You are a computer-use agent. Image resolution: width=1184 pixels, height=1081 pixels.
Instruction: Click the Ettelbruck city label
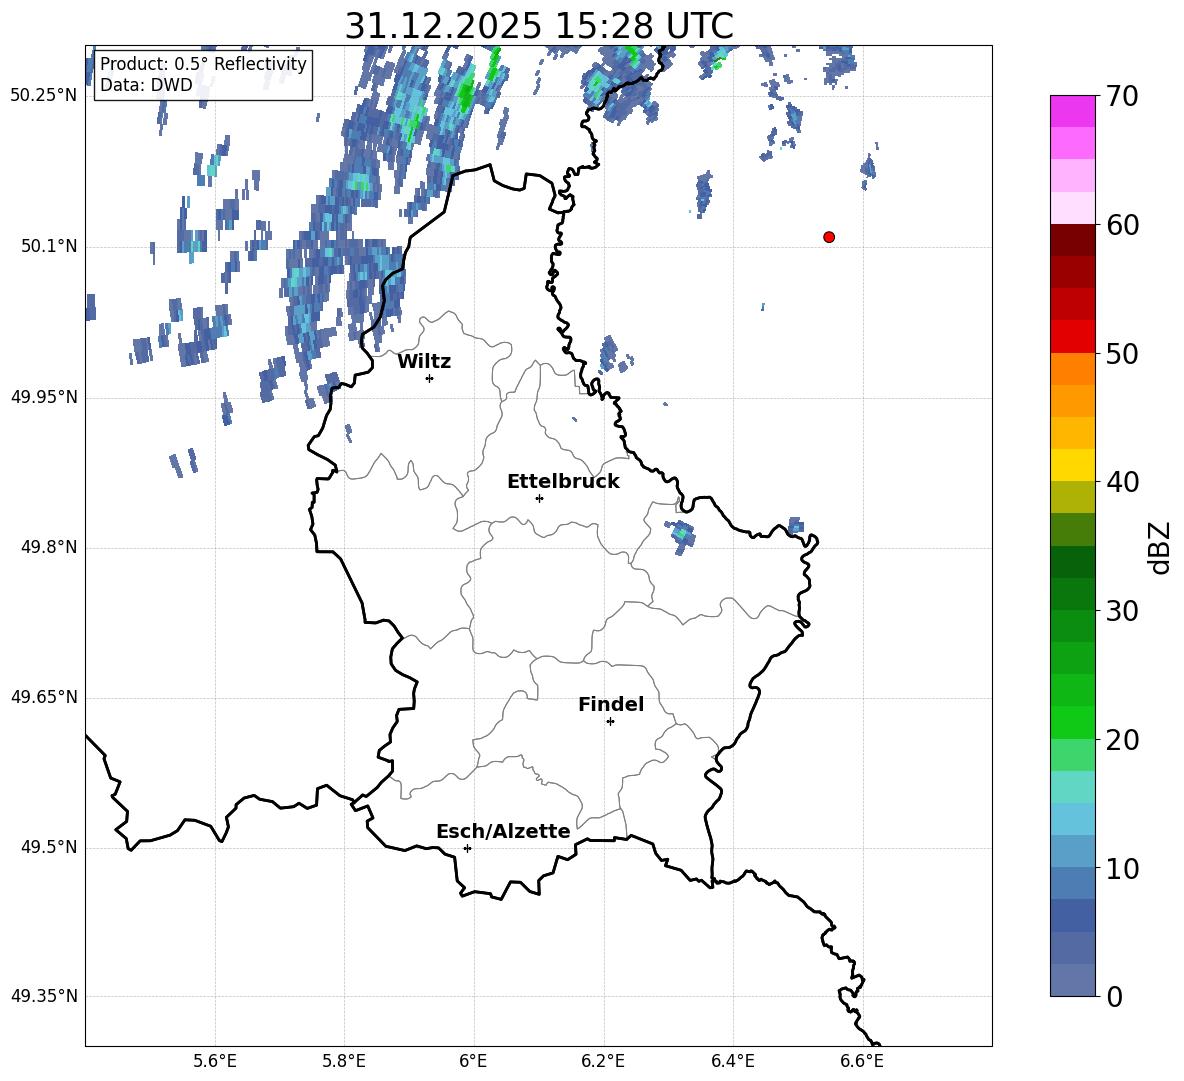(562, 482)
